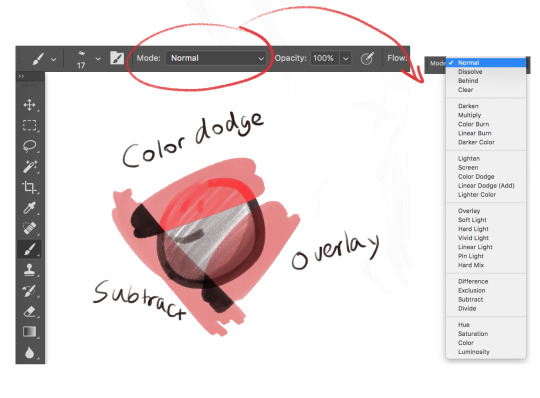The height and width of the screenshot is (398, 540).
Task: Select the Lasso tool
Action: tap(29, 146)
